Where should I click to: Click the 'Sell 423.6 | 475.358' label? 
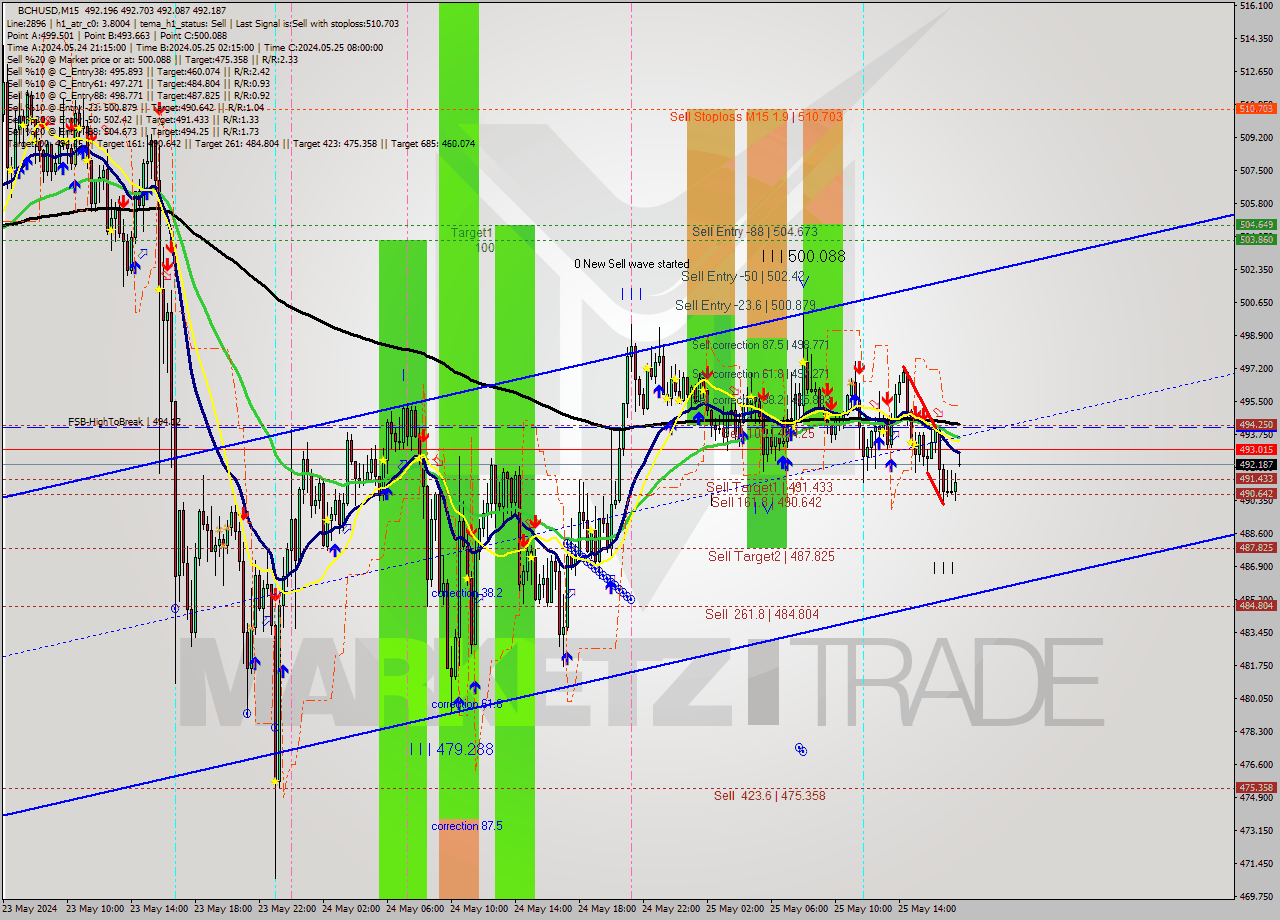point(770,796)
